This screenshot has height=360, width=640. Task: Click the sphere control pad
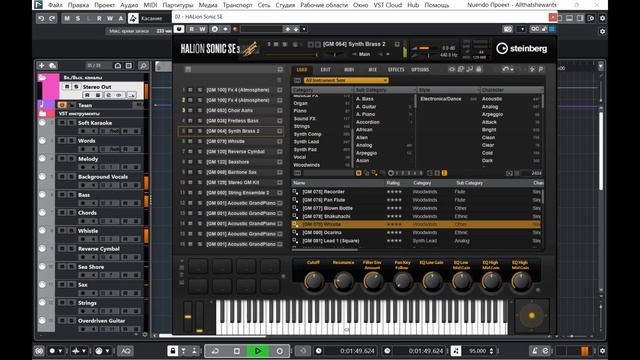[531, 316]
